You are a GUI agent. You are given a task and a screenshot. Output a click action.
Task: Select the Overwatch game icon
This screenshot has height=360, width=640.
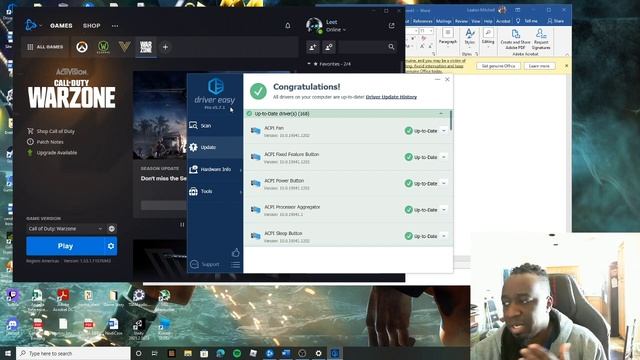[x=82, y=47]
